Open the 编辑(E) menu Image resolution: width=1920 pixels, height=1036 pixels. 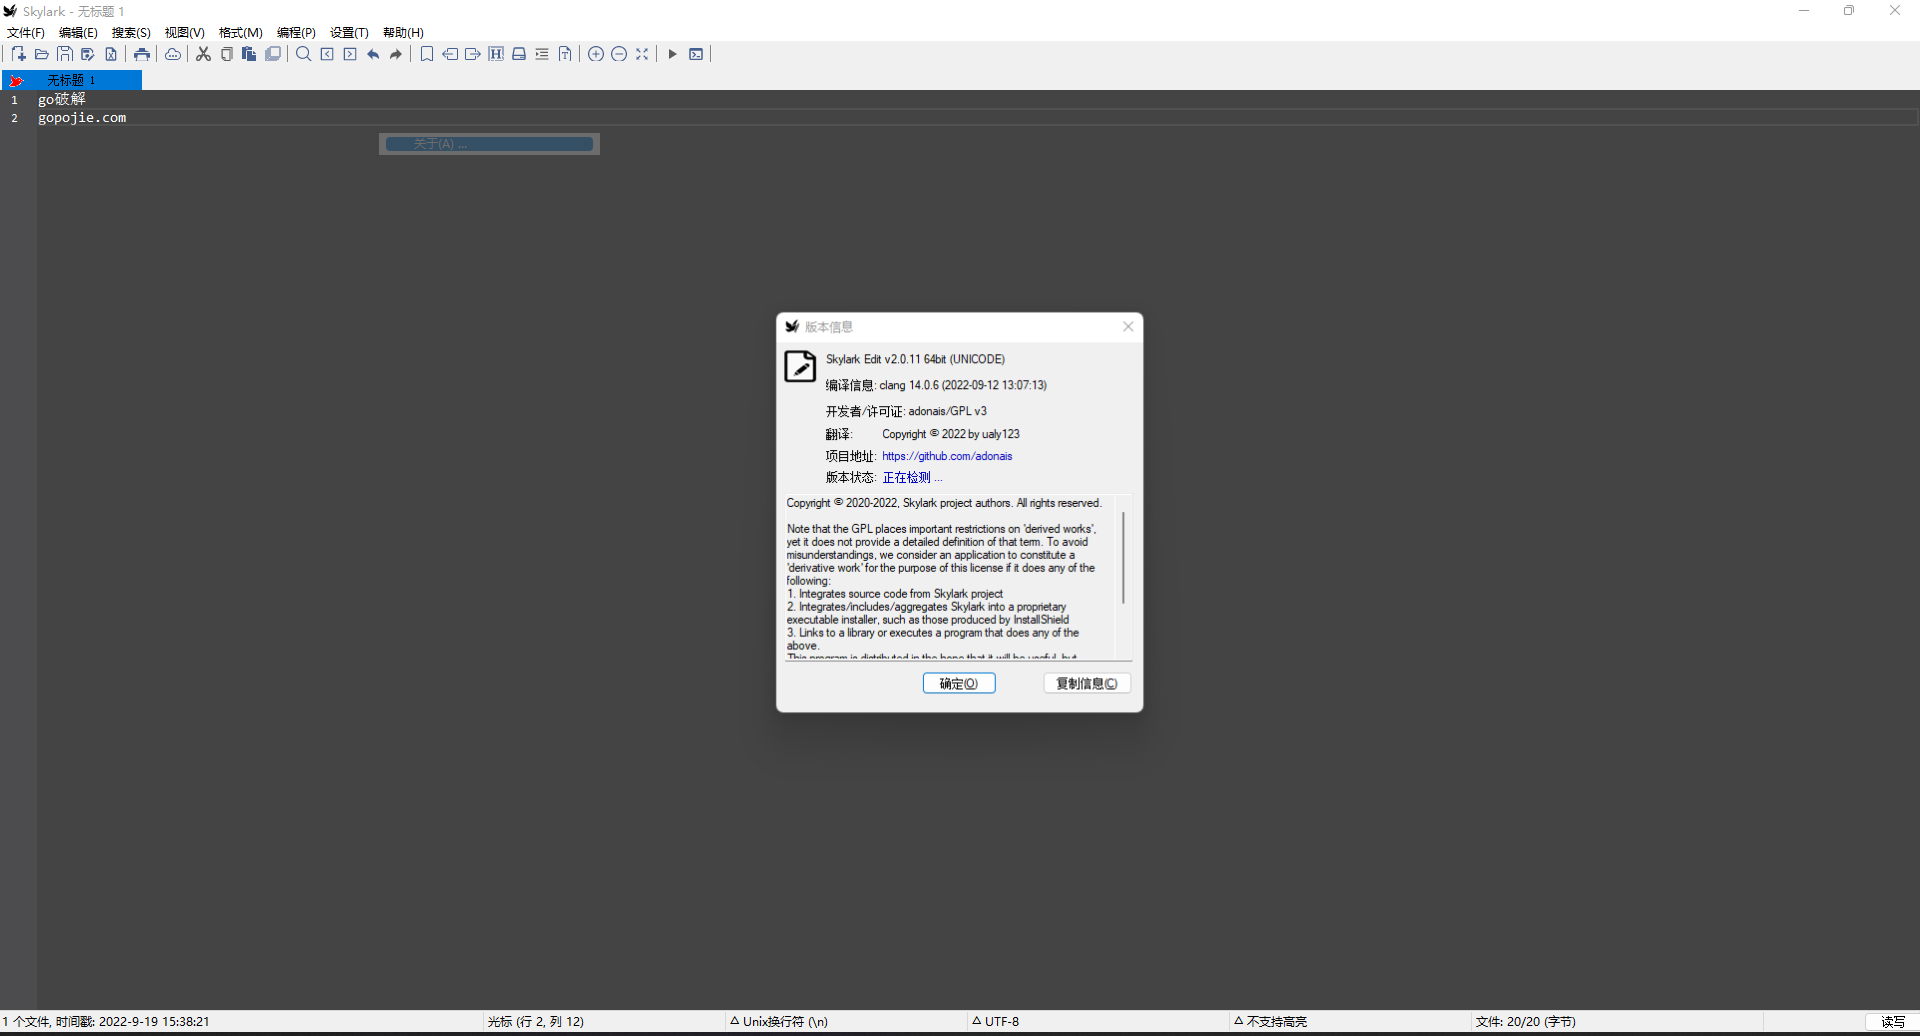[78, 33]
